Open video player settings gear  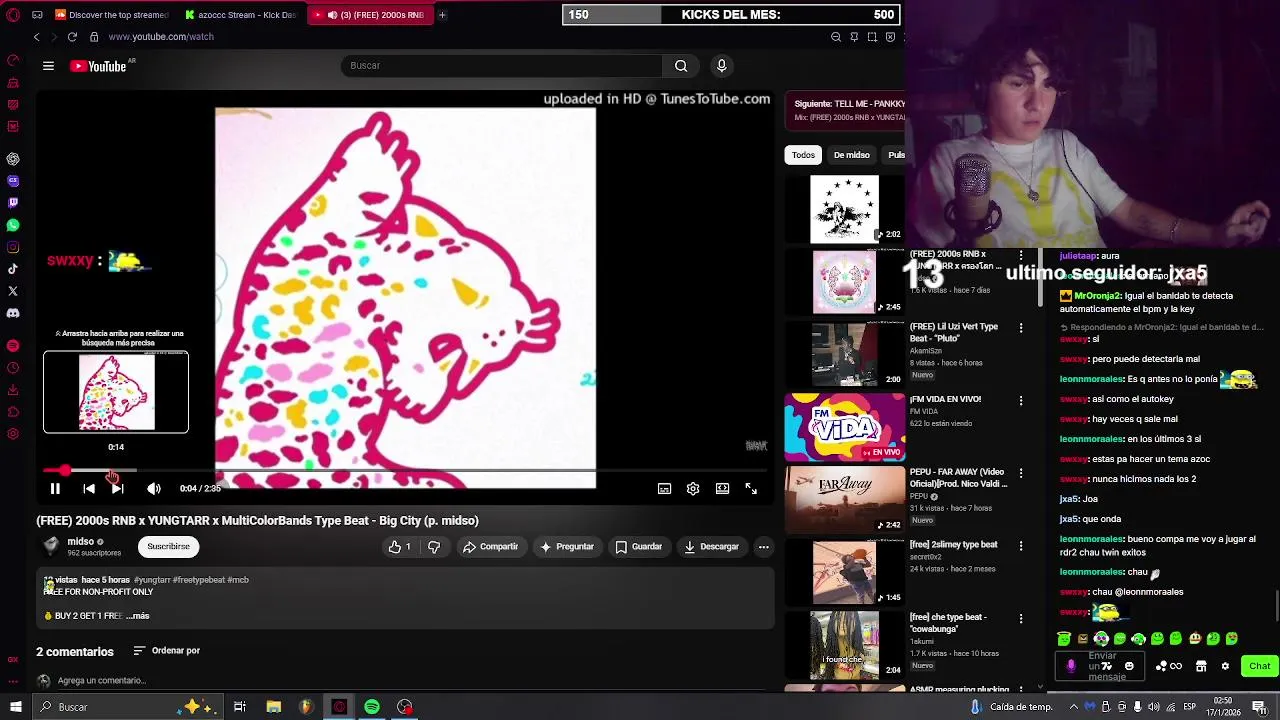(x=693, y=489)
